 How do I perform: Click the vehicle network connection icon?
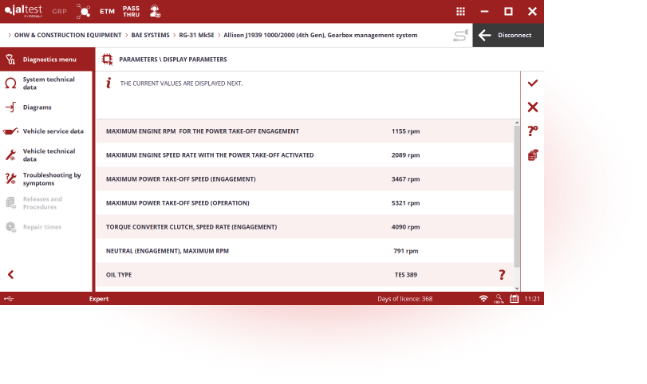point(83,12)
